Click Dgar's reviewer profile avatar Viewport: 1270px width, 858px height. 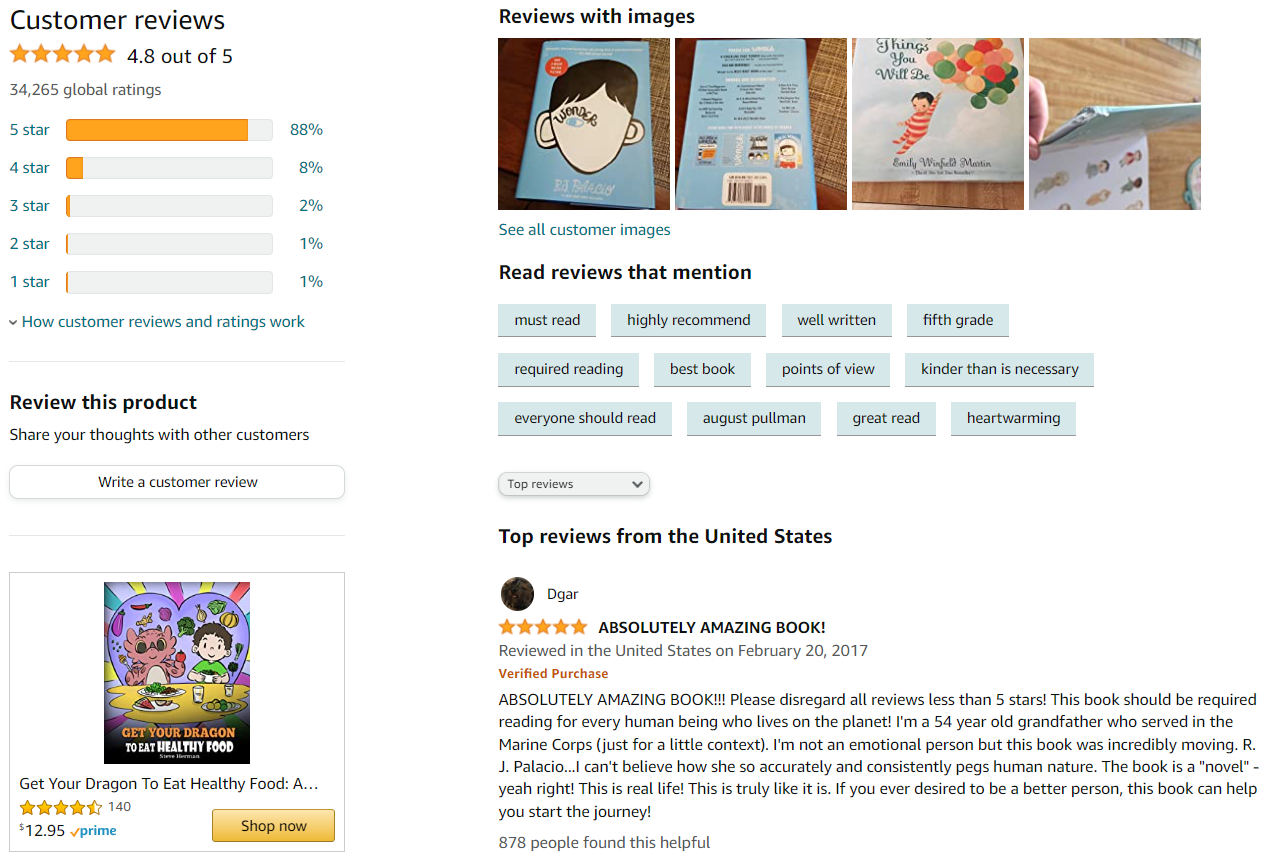(x=517, y=593)
